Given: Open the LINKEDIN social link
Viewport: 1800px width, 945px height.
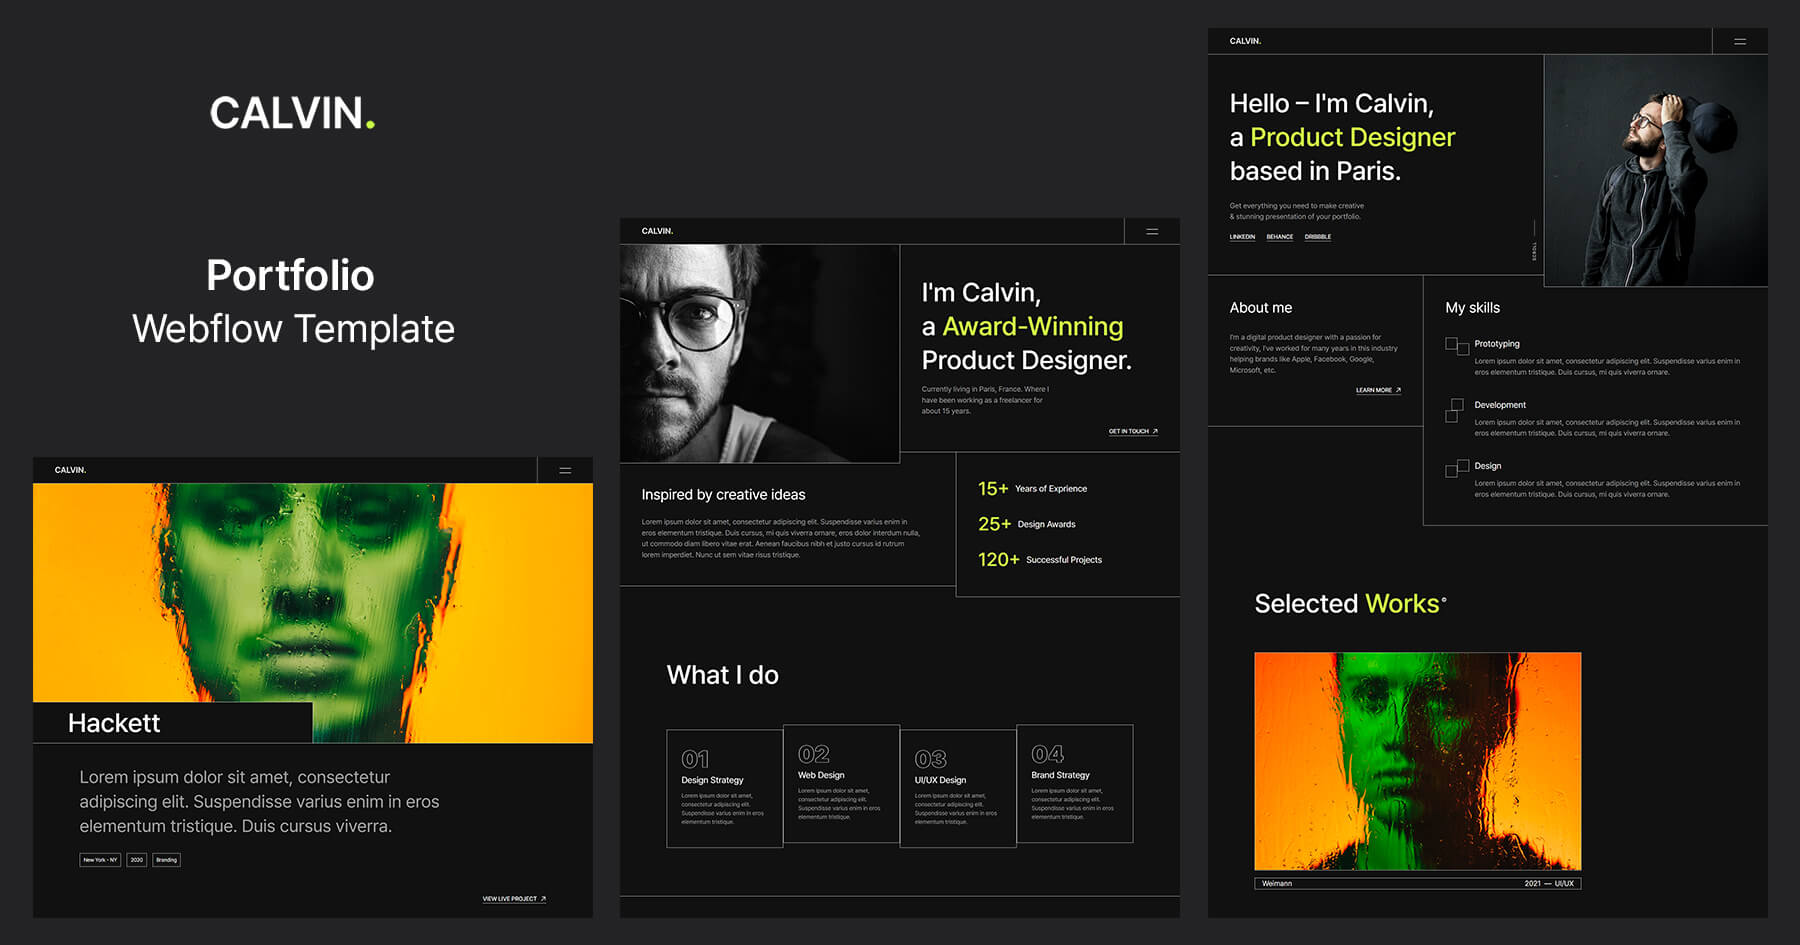Looking at the screenshot, I should click(1241, 236).
